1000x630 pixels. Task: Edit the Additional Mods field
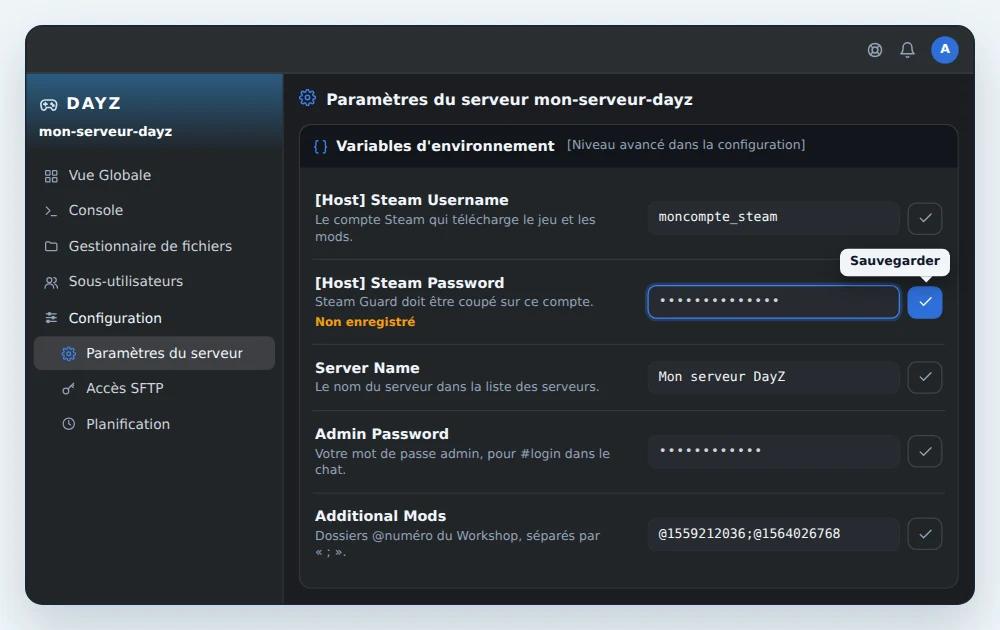tap(774, 534)
